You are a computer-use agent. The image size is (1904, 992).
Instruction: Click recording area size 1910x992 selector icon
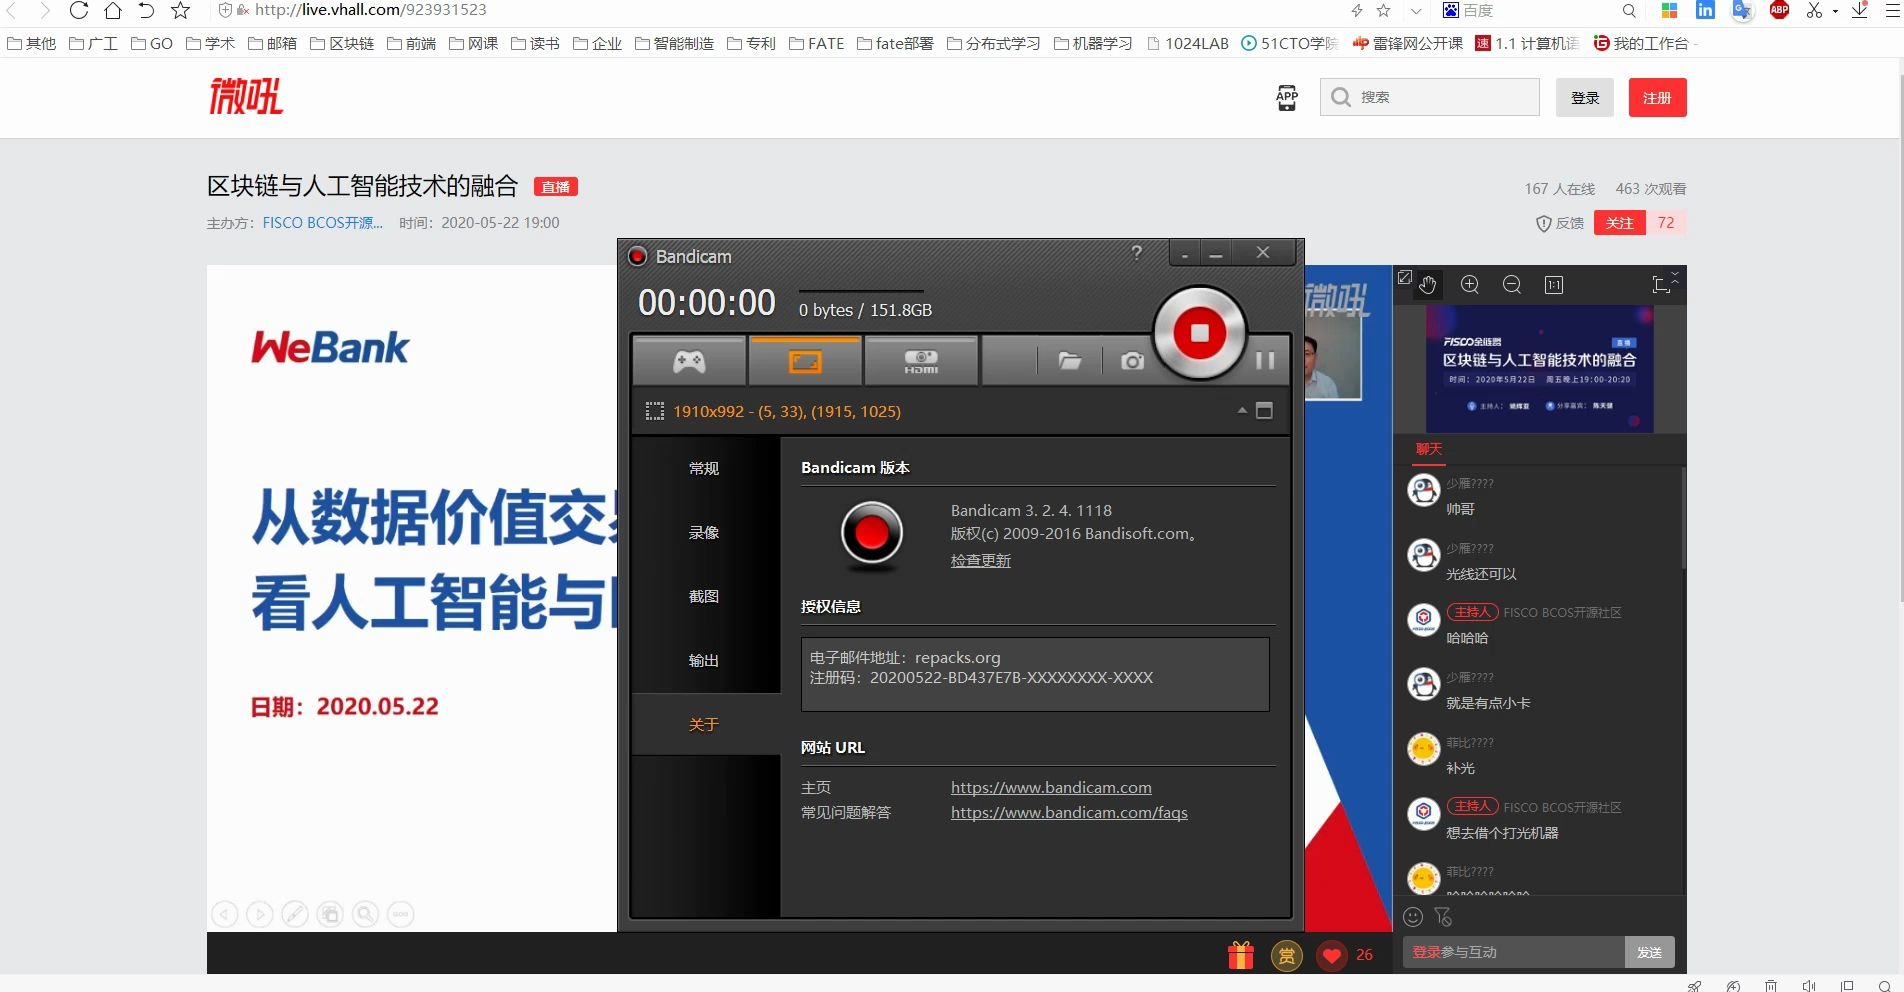pos(655,411)
